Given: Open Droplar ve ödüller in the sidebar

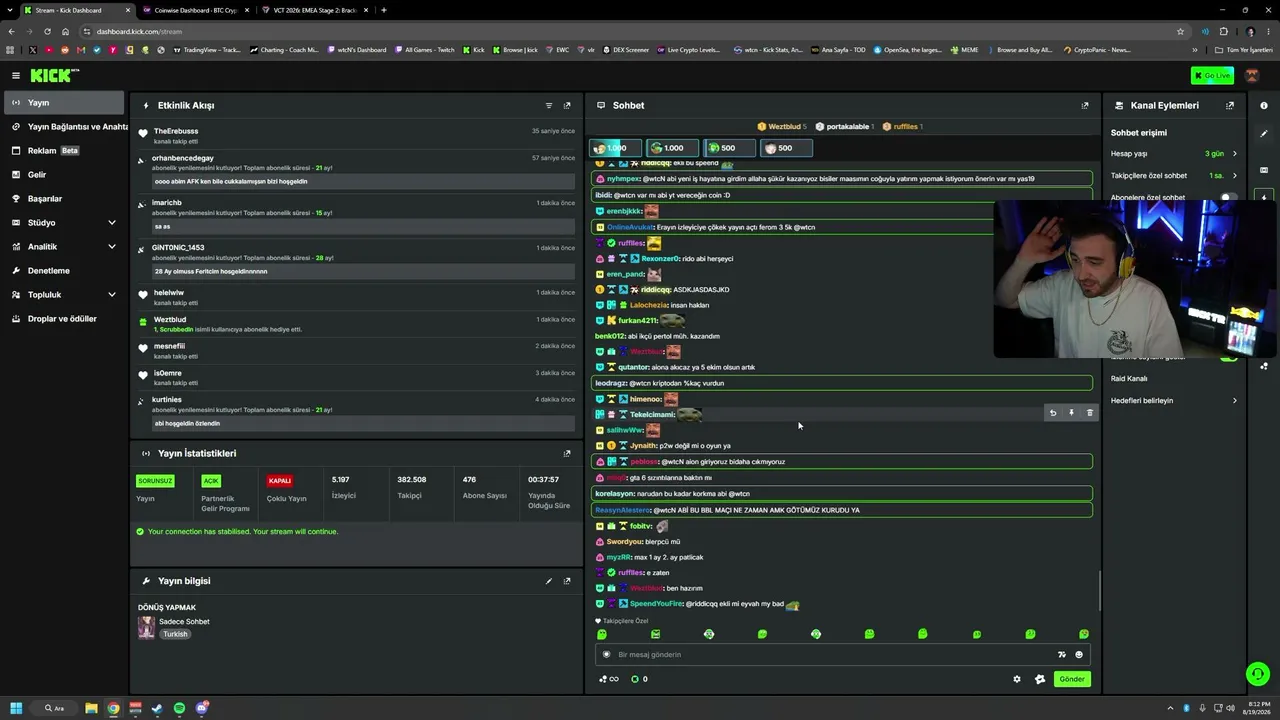Looking at the screenshot, I should point(64,319).
